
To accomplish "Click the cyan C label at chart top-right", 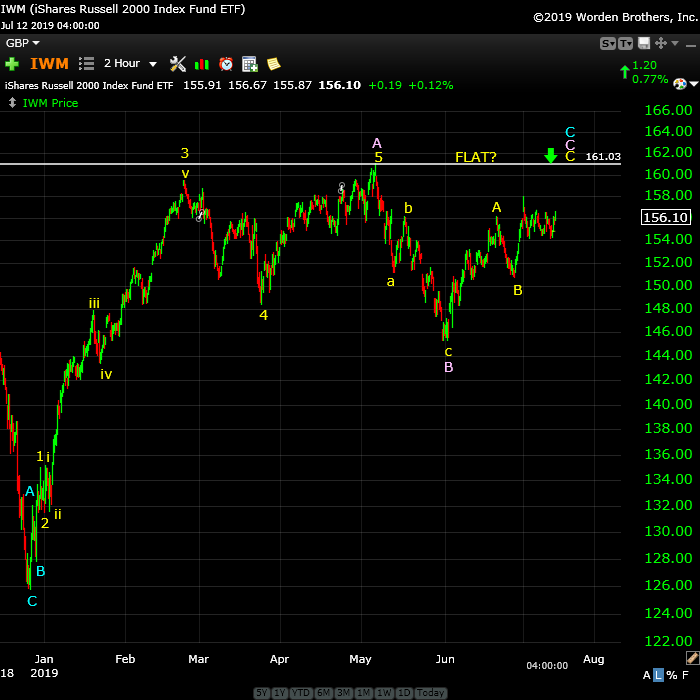I will tap(570, 132).
